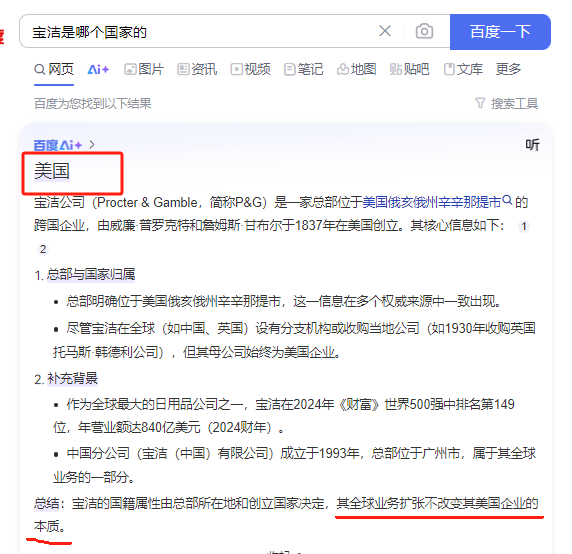This screenshot has width=572, height=554.
Task: Click the 百度一下 search button
Action: click(x=500, y=32)
